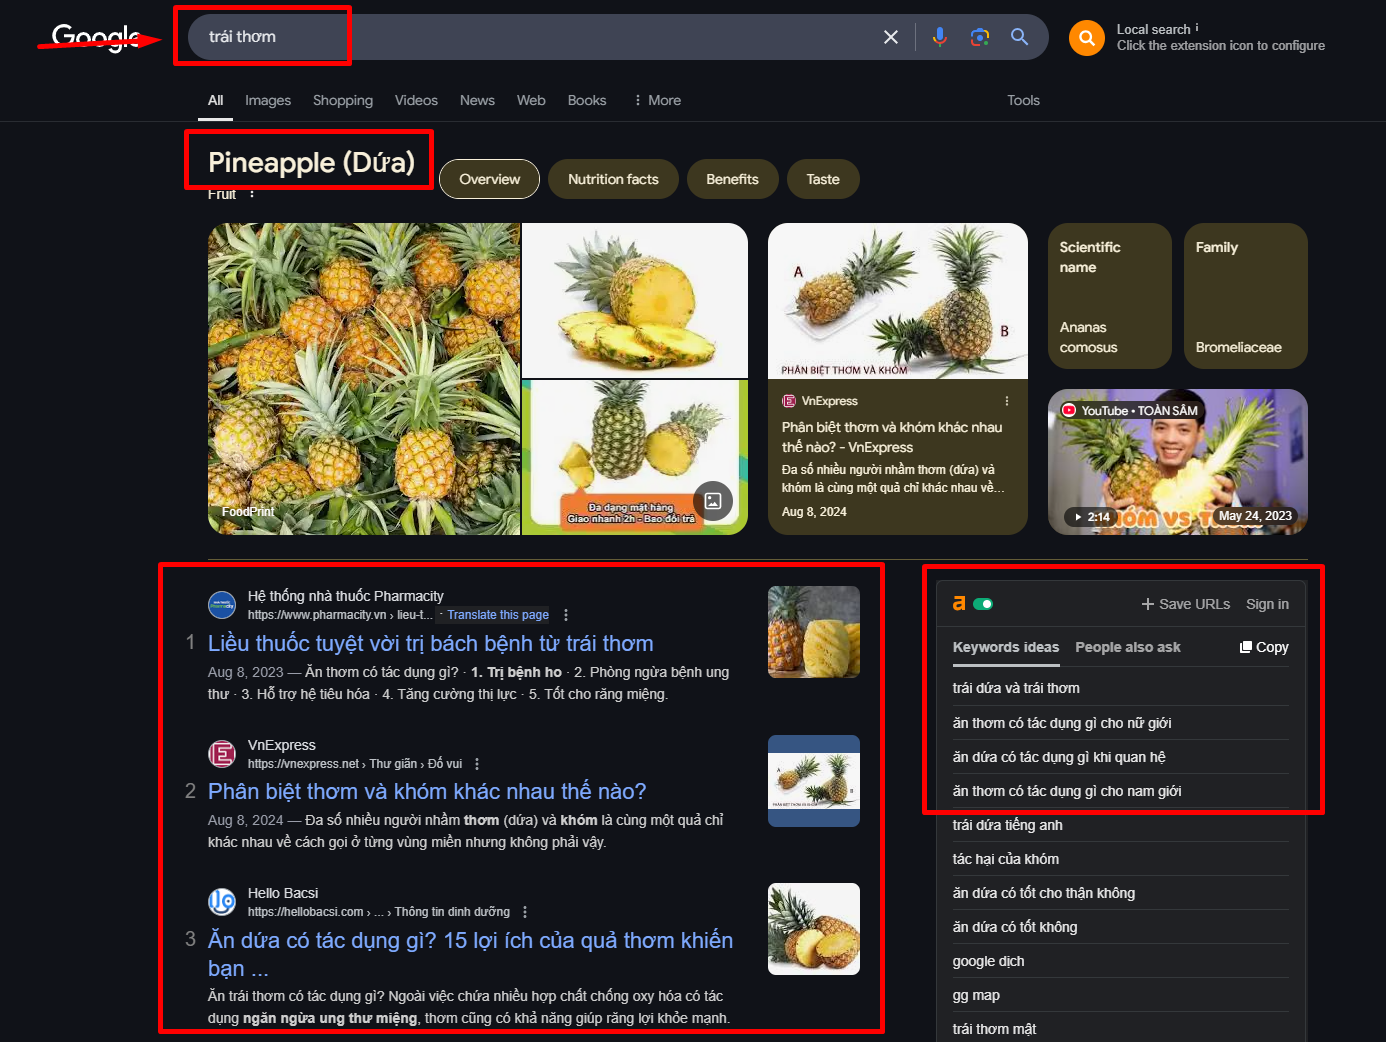The height and width of the screenshot is (1042, 1386).
Task: Open the Hello Bacsi result thumbnail image
Action: pyautogui.click(x=814, y=929)
